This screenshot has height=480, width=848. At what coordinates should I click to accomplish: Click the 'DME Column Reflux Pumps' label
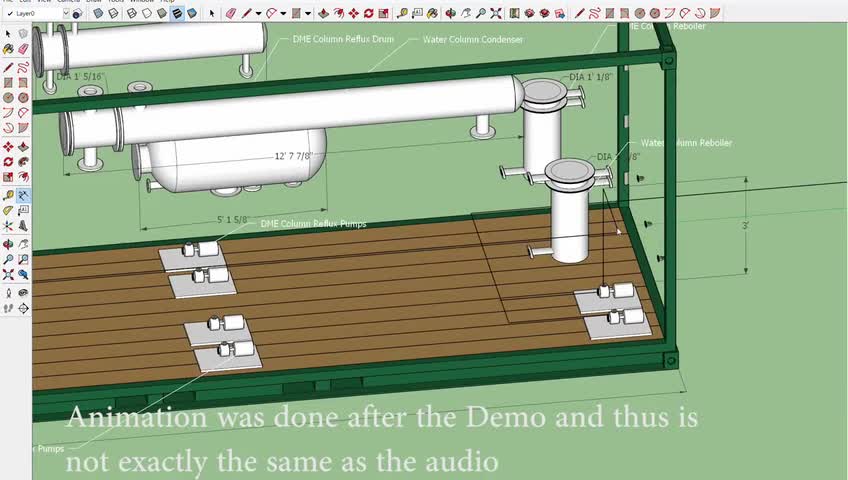coord(314,224)
